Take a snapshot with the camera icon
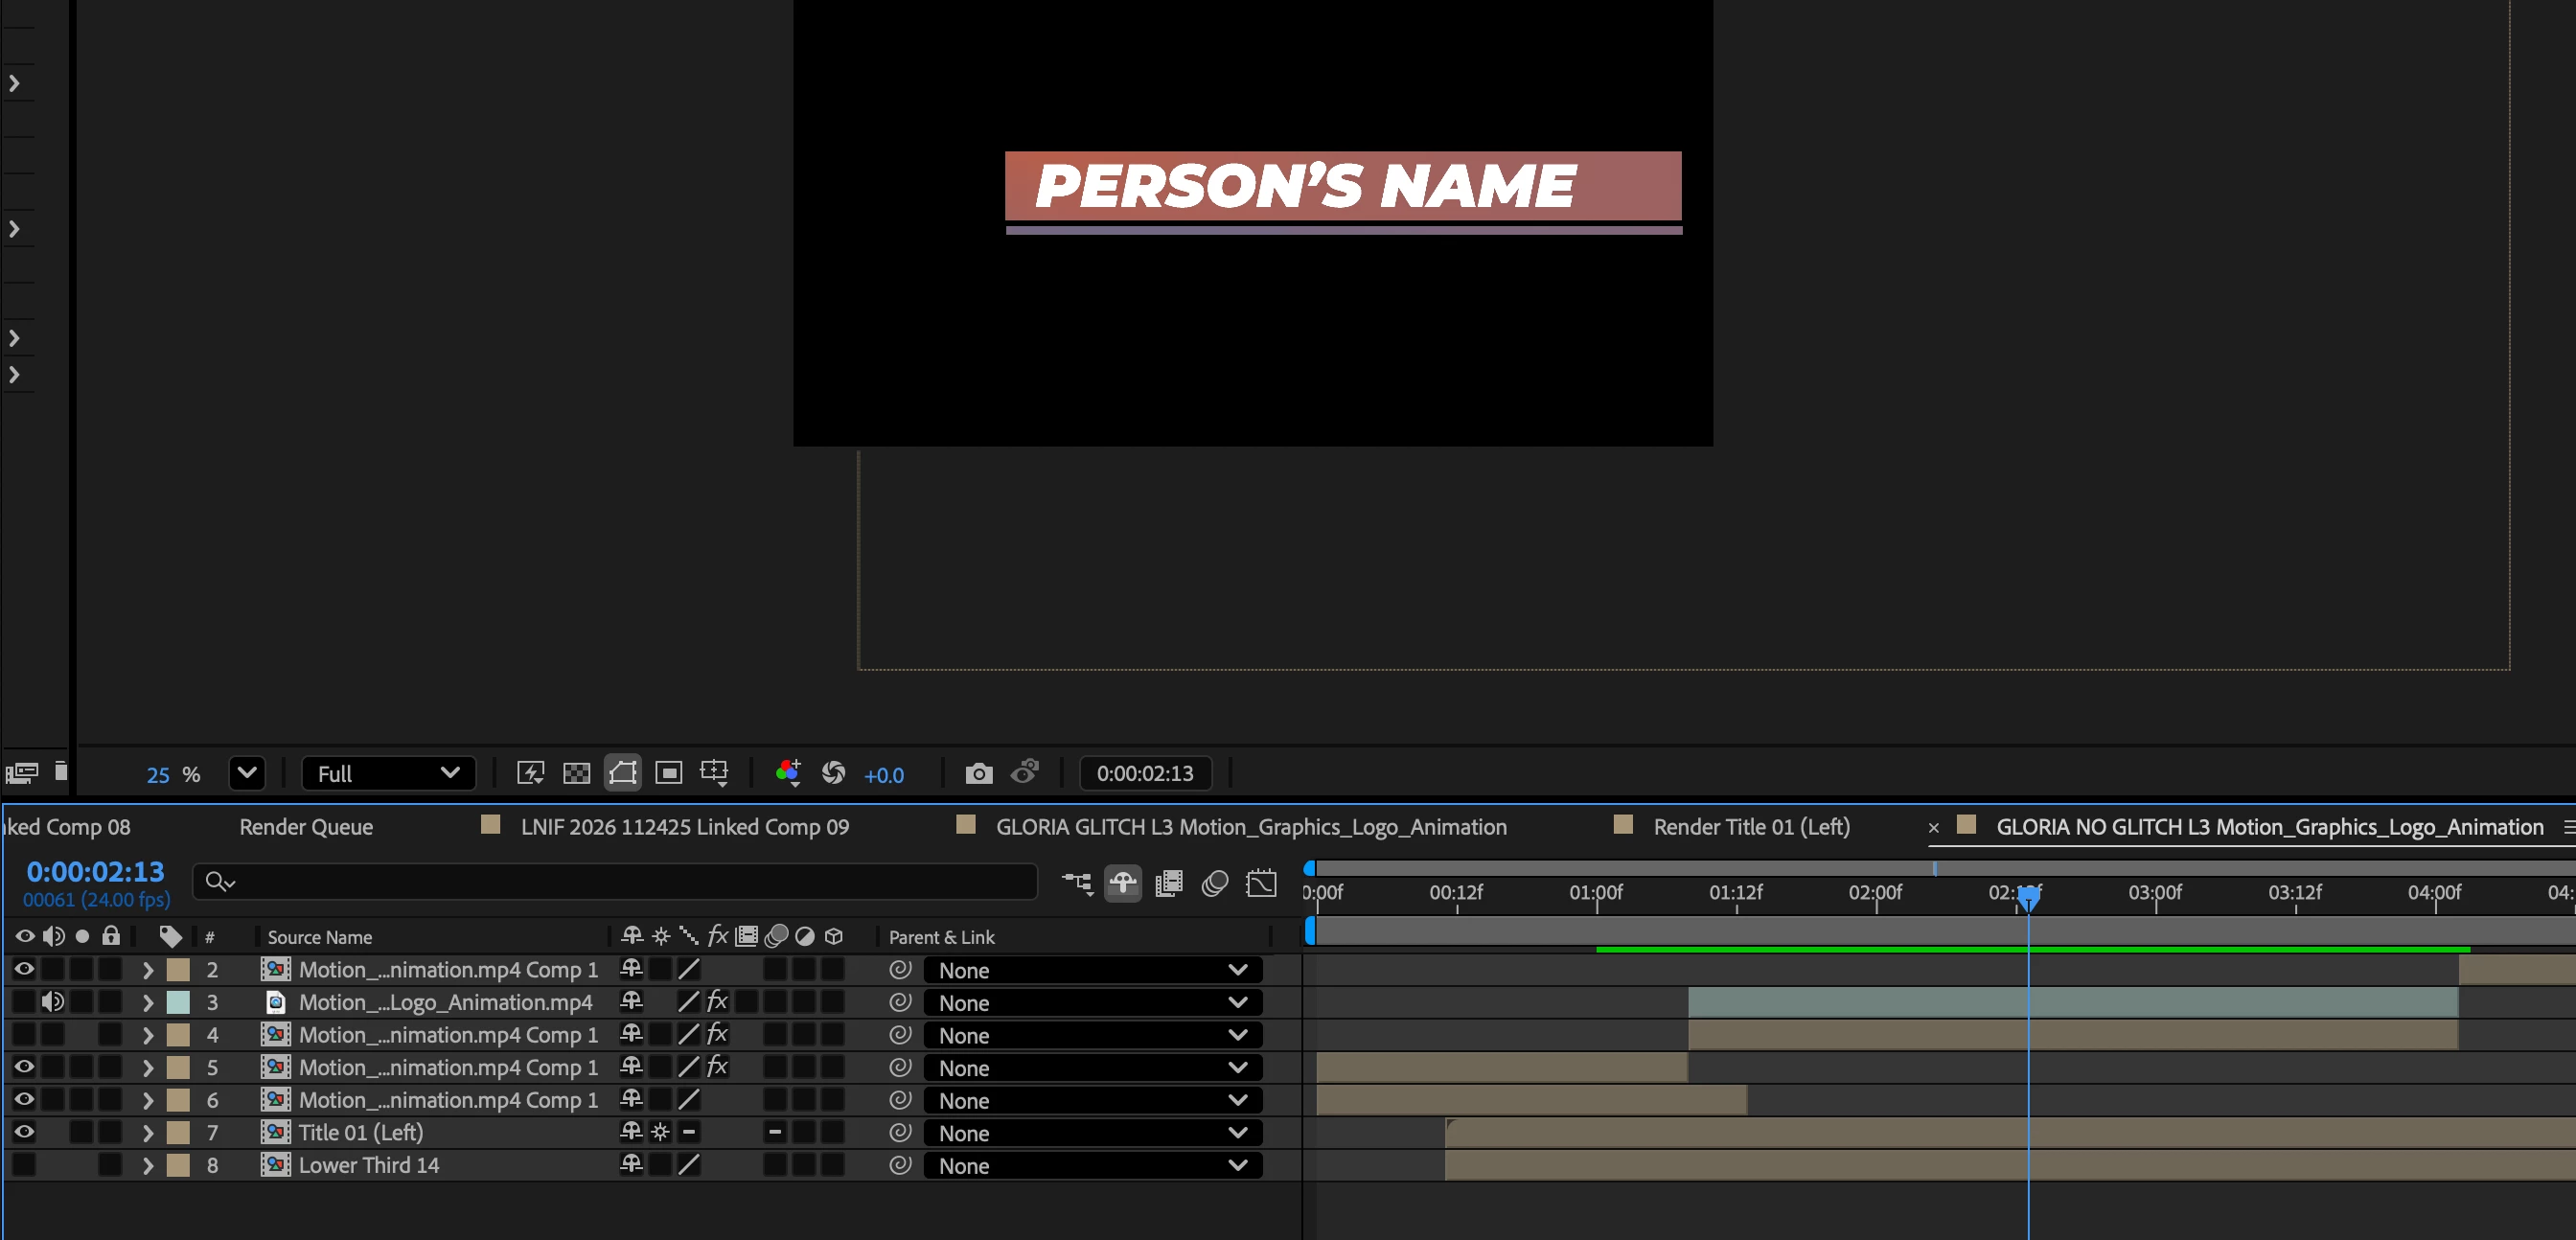Screen dimensions: 2576x1240 979,773
